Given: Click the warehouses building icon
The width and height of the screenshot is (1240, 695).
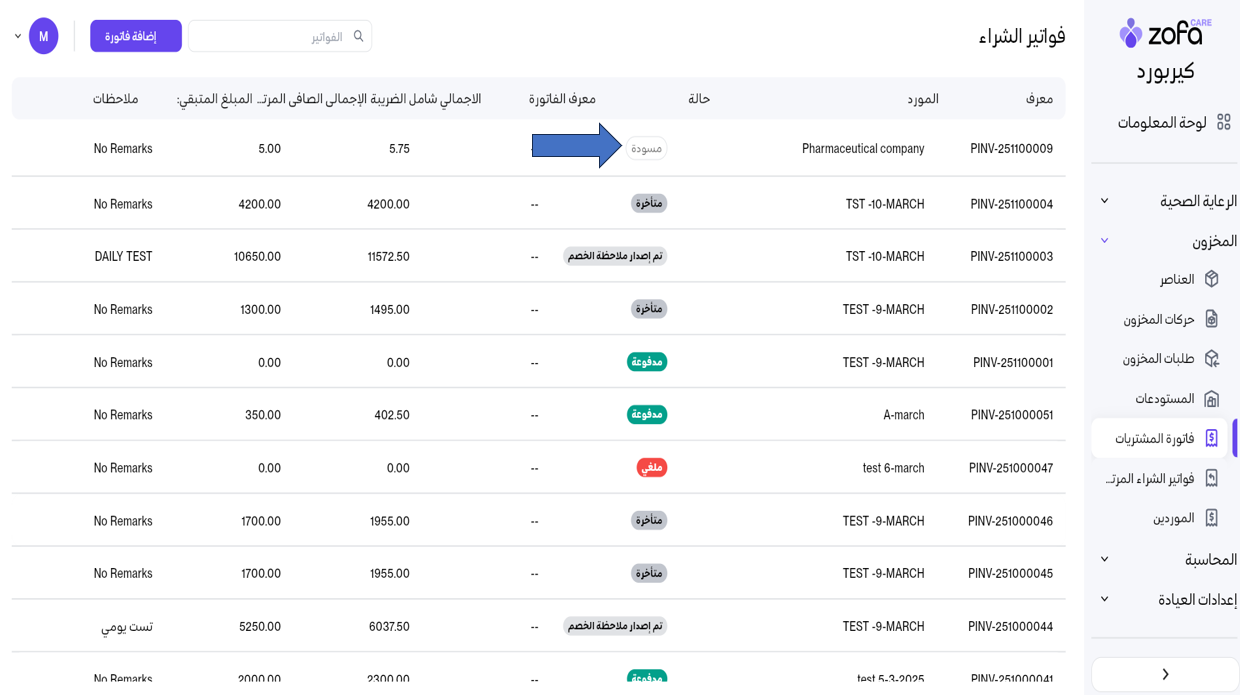Looking at the screenshot, I should (x=1211, y=399).
